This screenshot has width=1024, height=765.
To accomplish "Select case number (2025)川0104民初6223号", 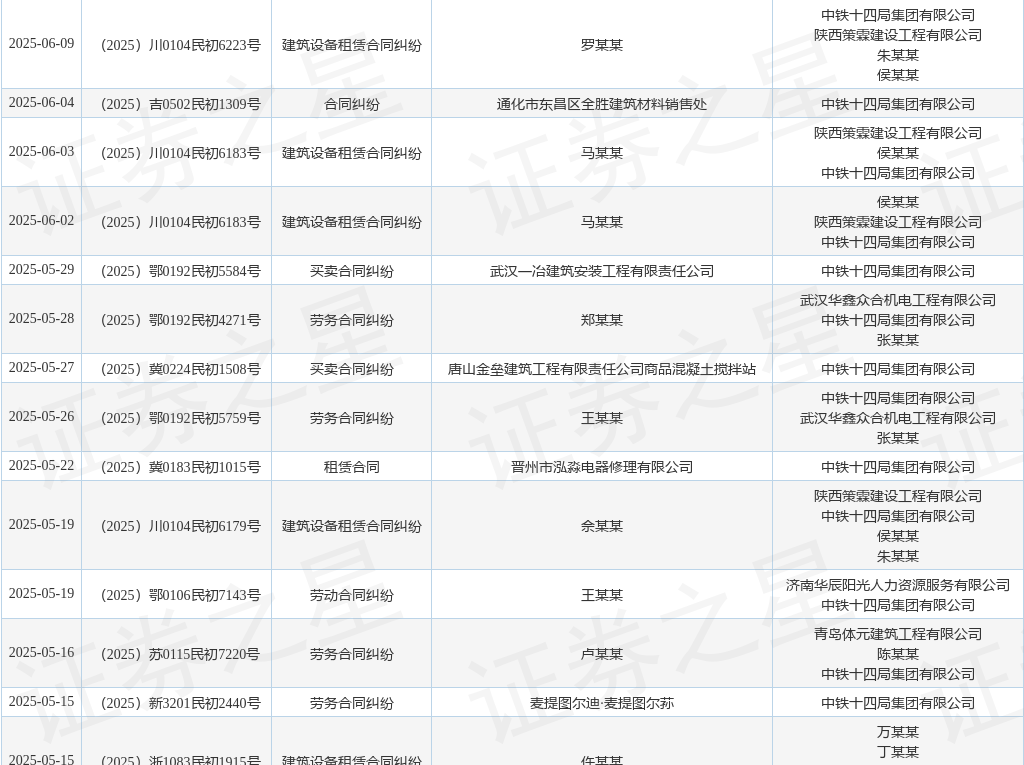I will tap(180, 45).
